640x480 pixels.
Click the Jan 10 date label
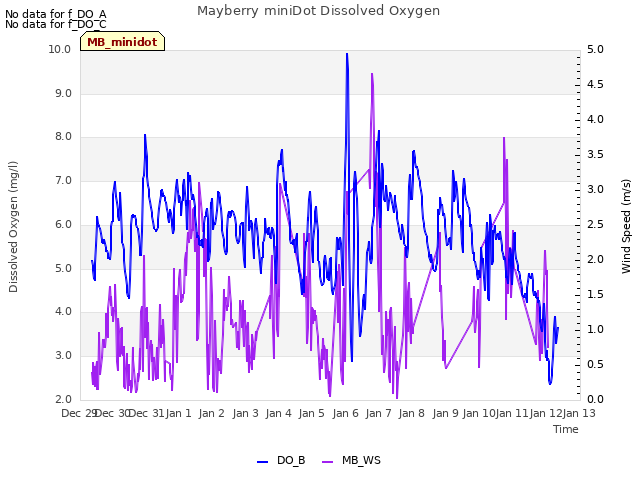coord(479,413)
